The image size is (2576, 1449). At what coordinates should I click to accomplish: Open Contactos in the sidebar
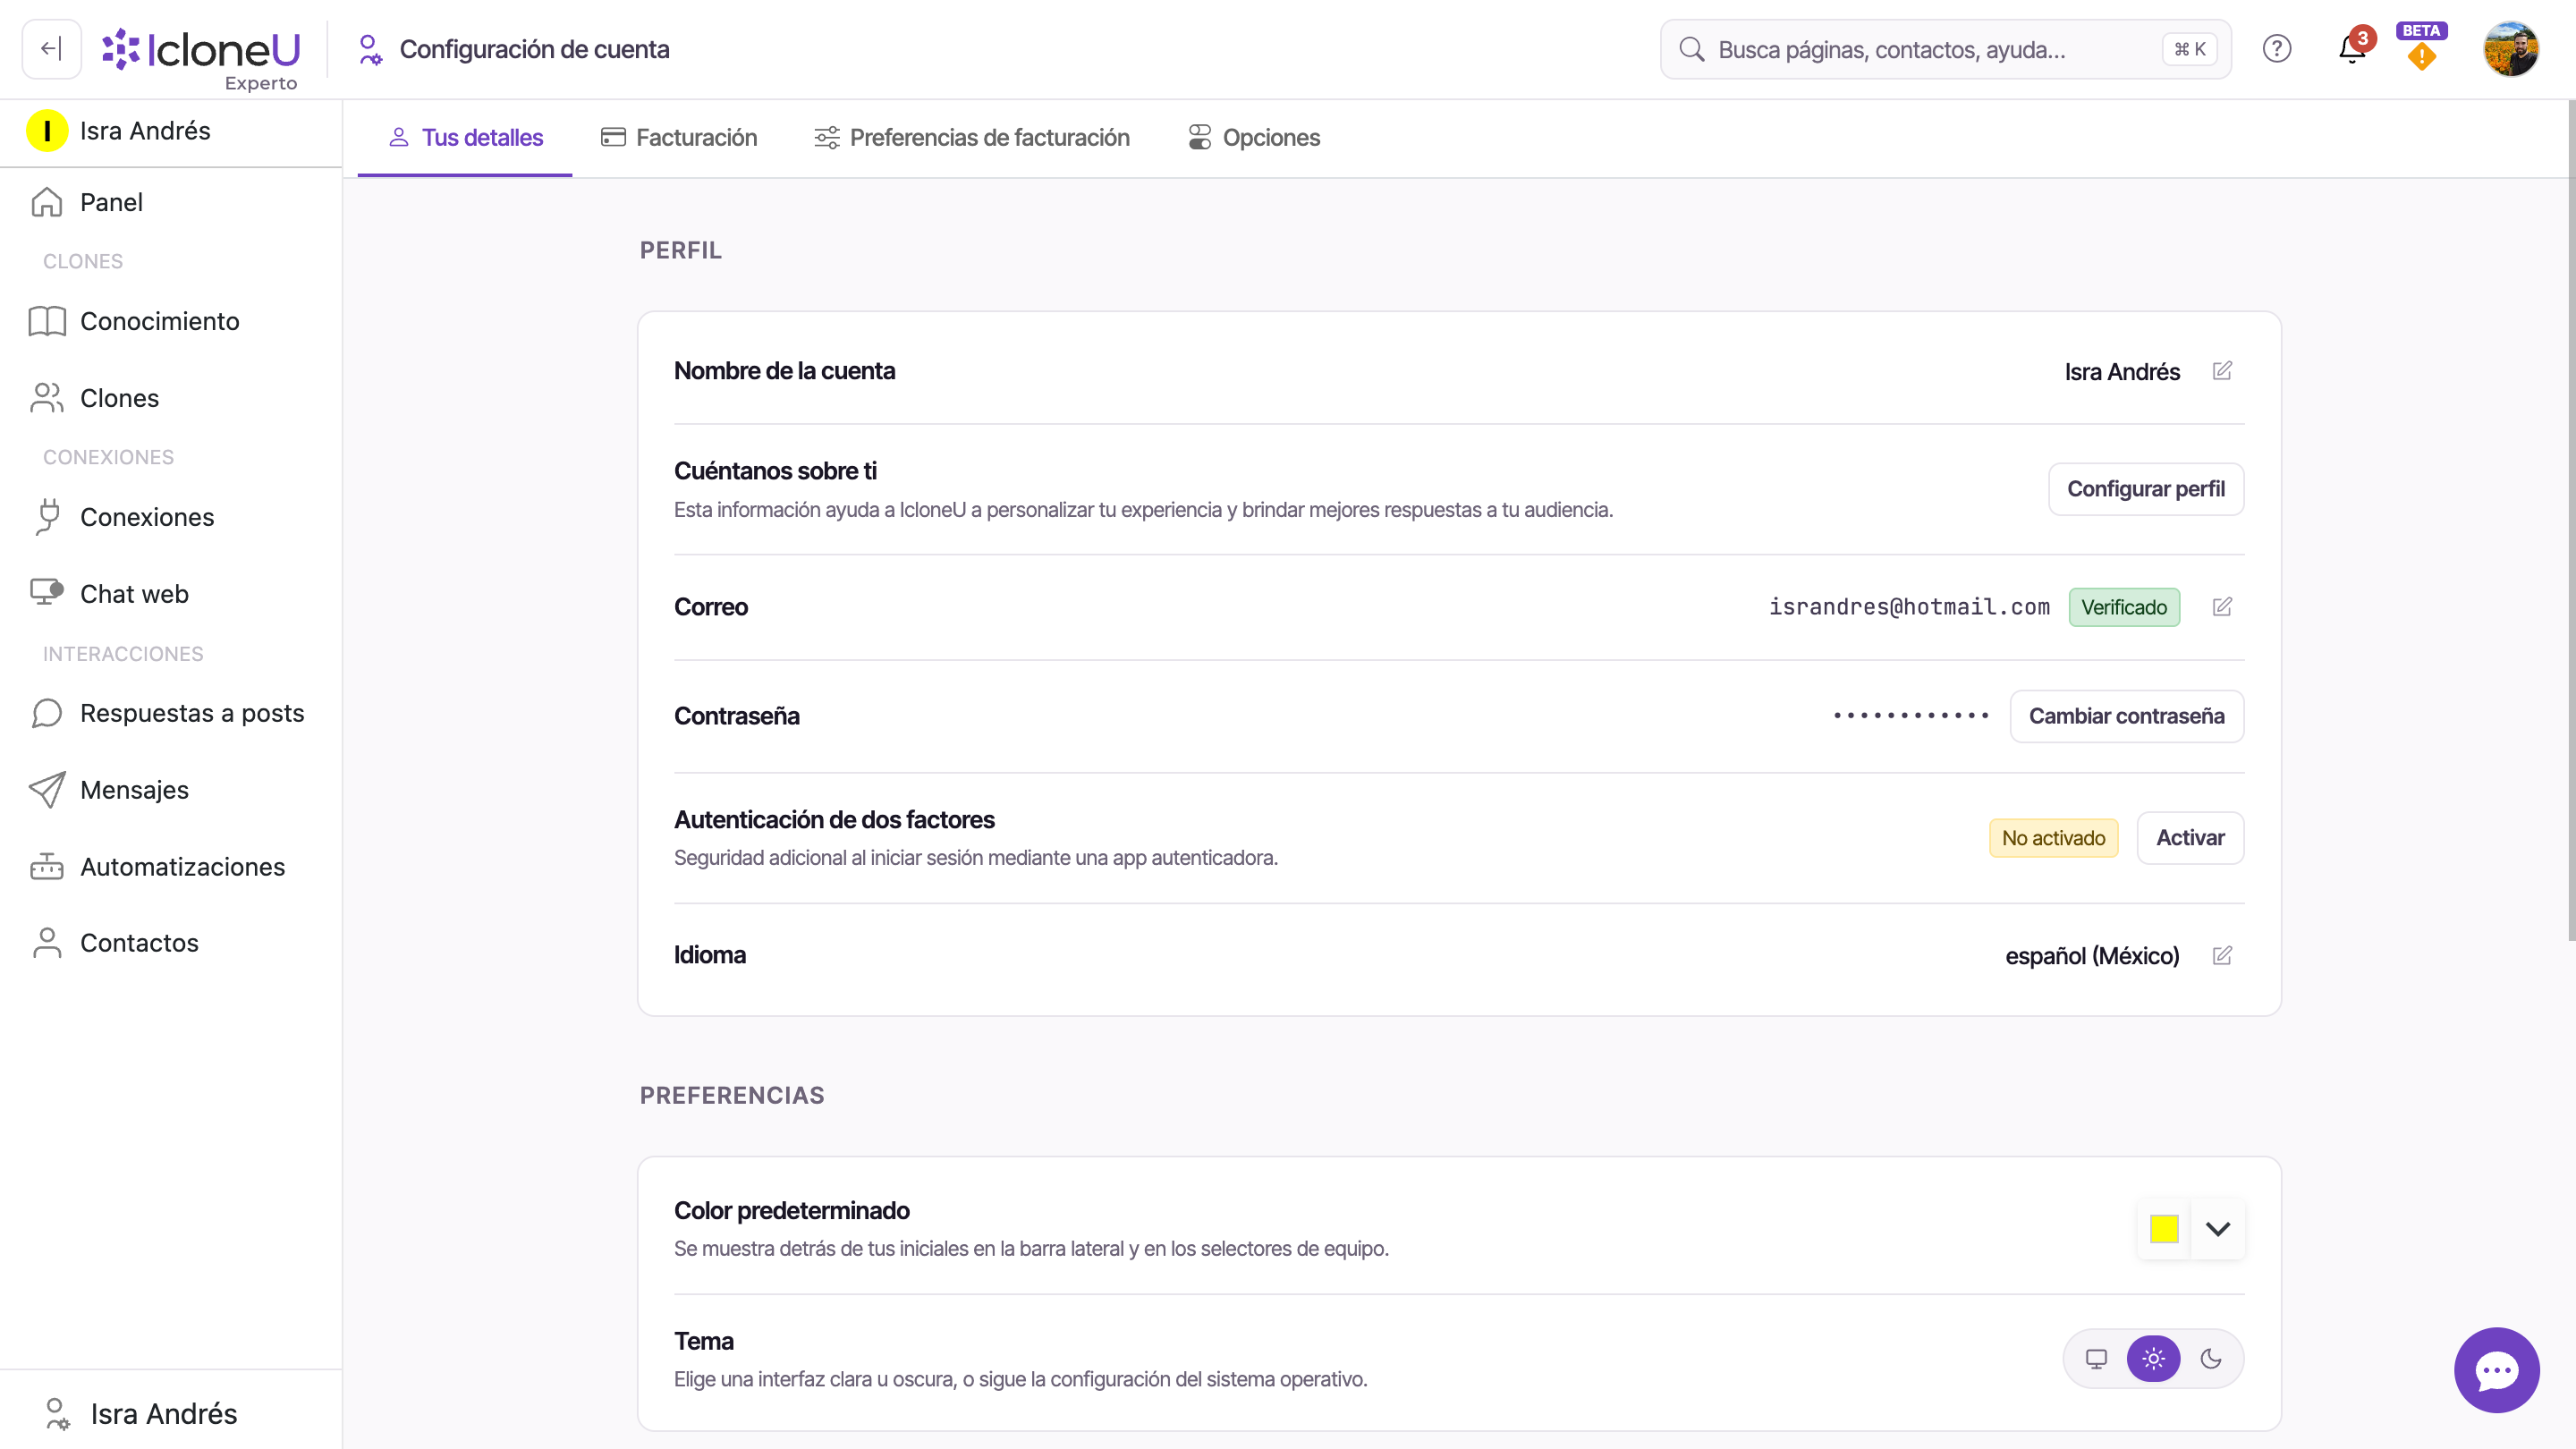171,943
